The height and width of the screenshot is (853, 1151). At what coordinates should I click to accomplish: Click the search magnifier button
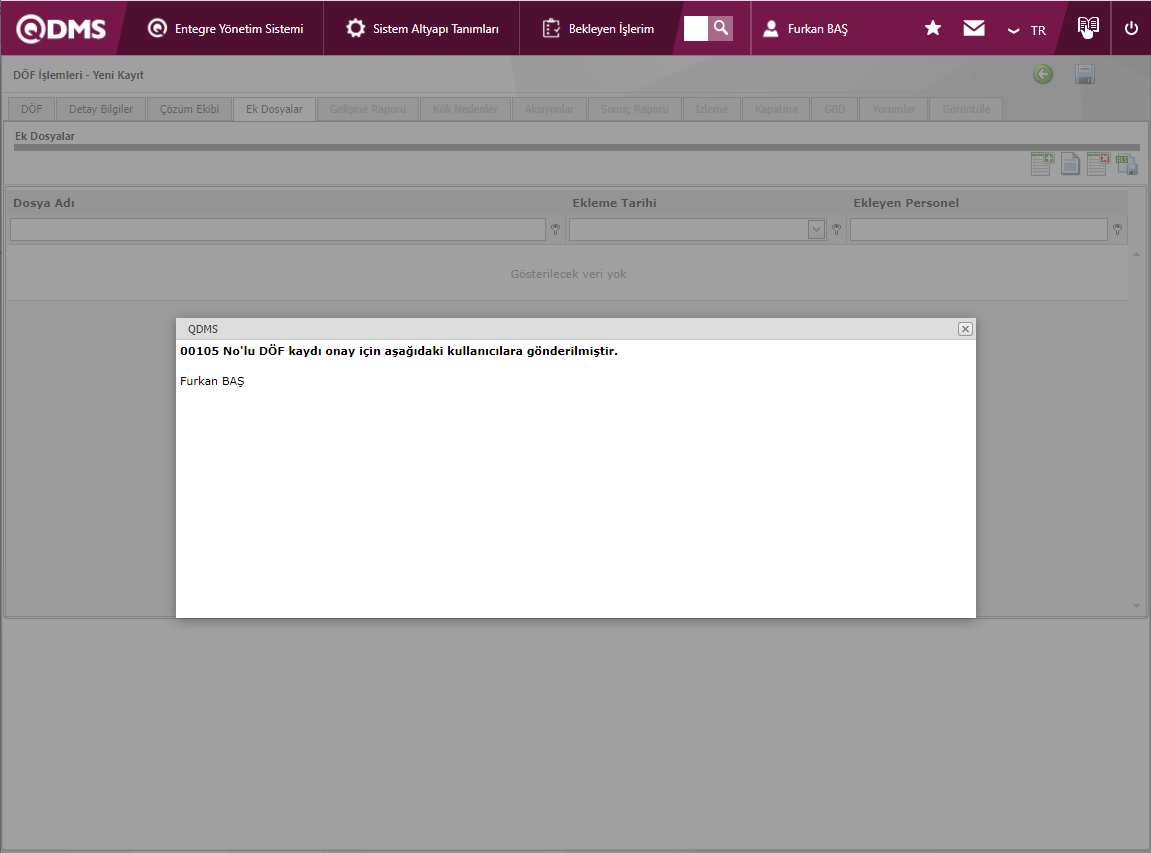(x=721, y=28)
